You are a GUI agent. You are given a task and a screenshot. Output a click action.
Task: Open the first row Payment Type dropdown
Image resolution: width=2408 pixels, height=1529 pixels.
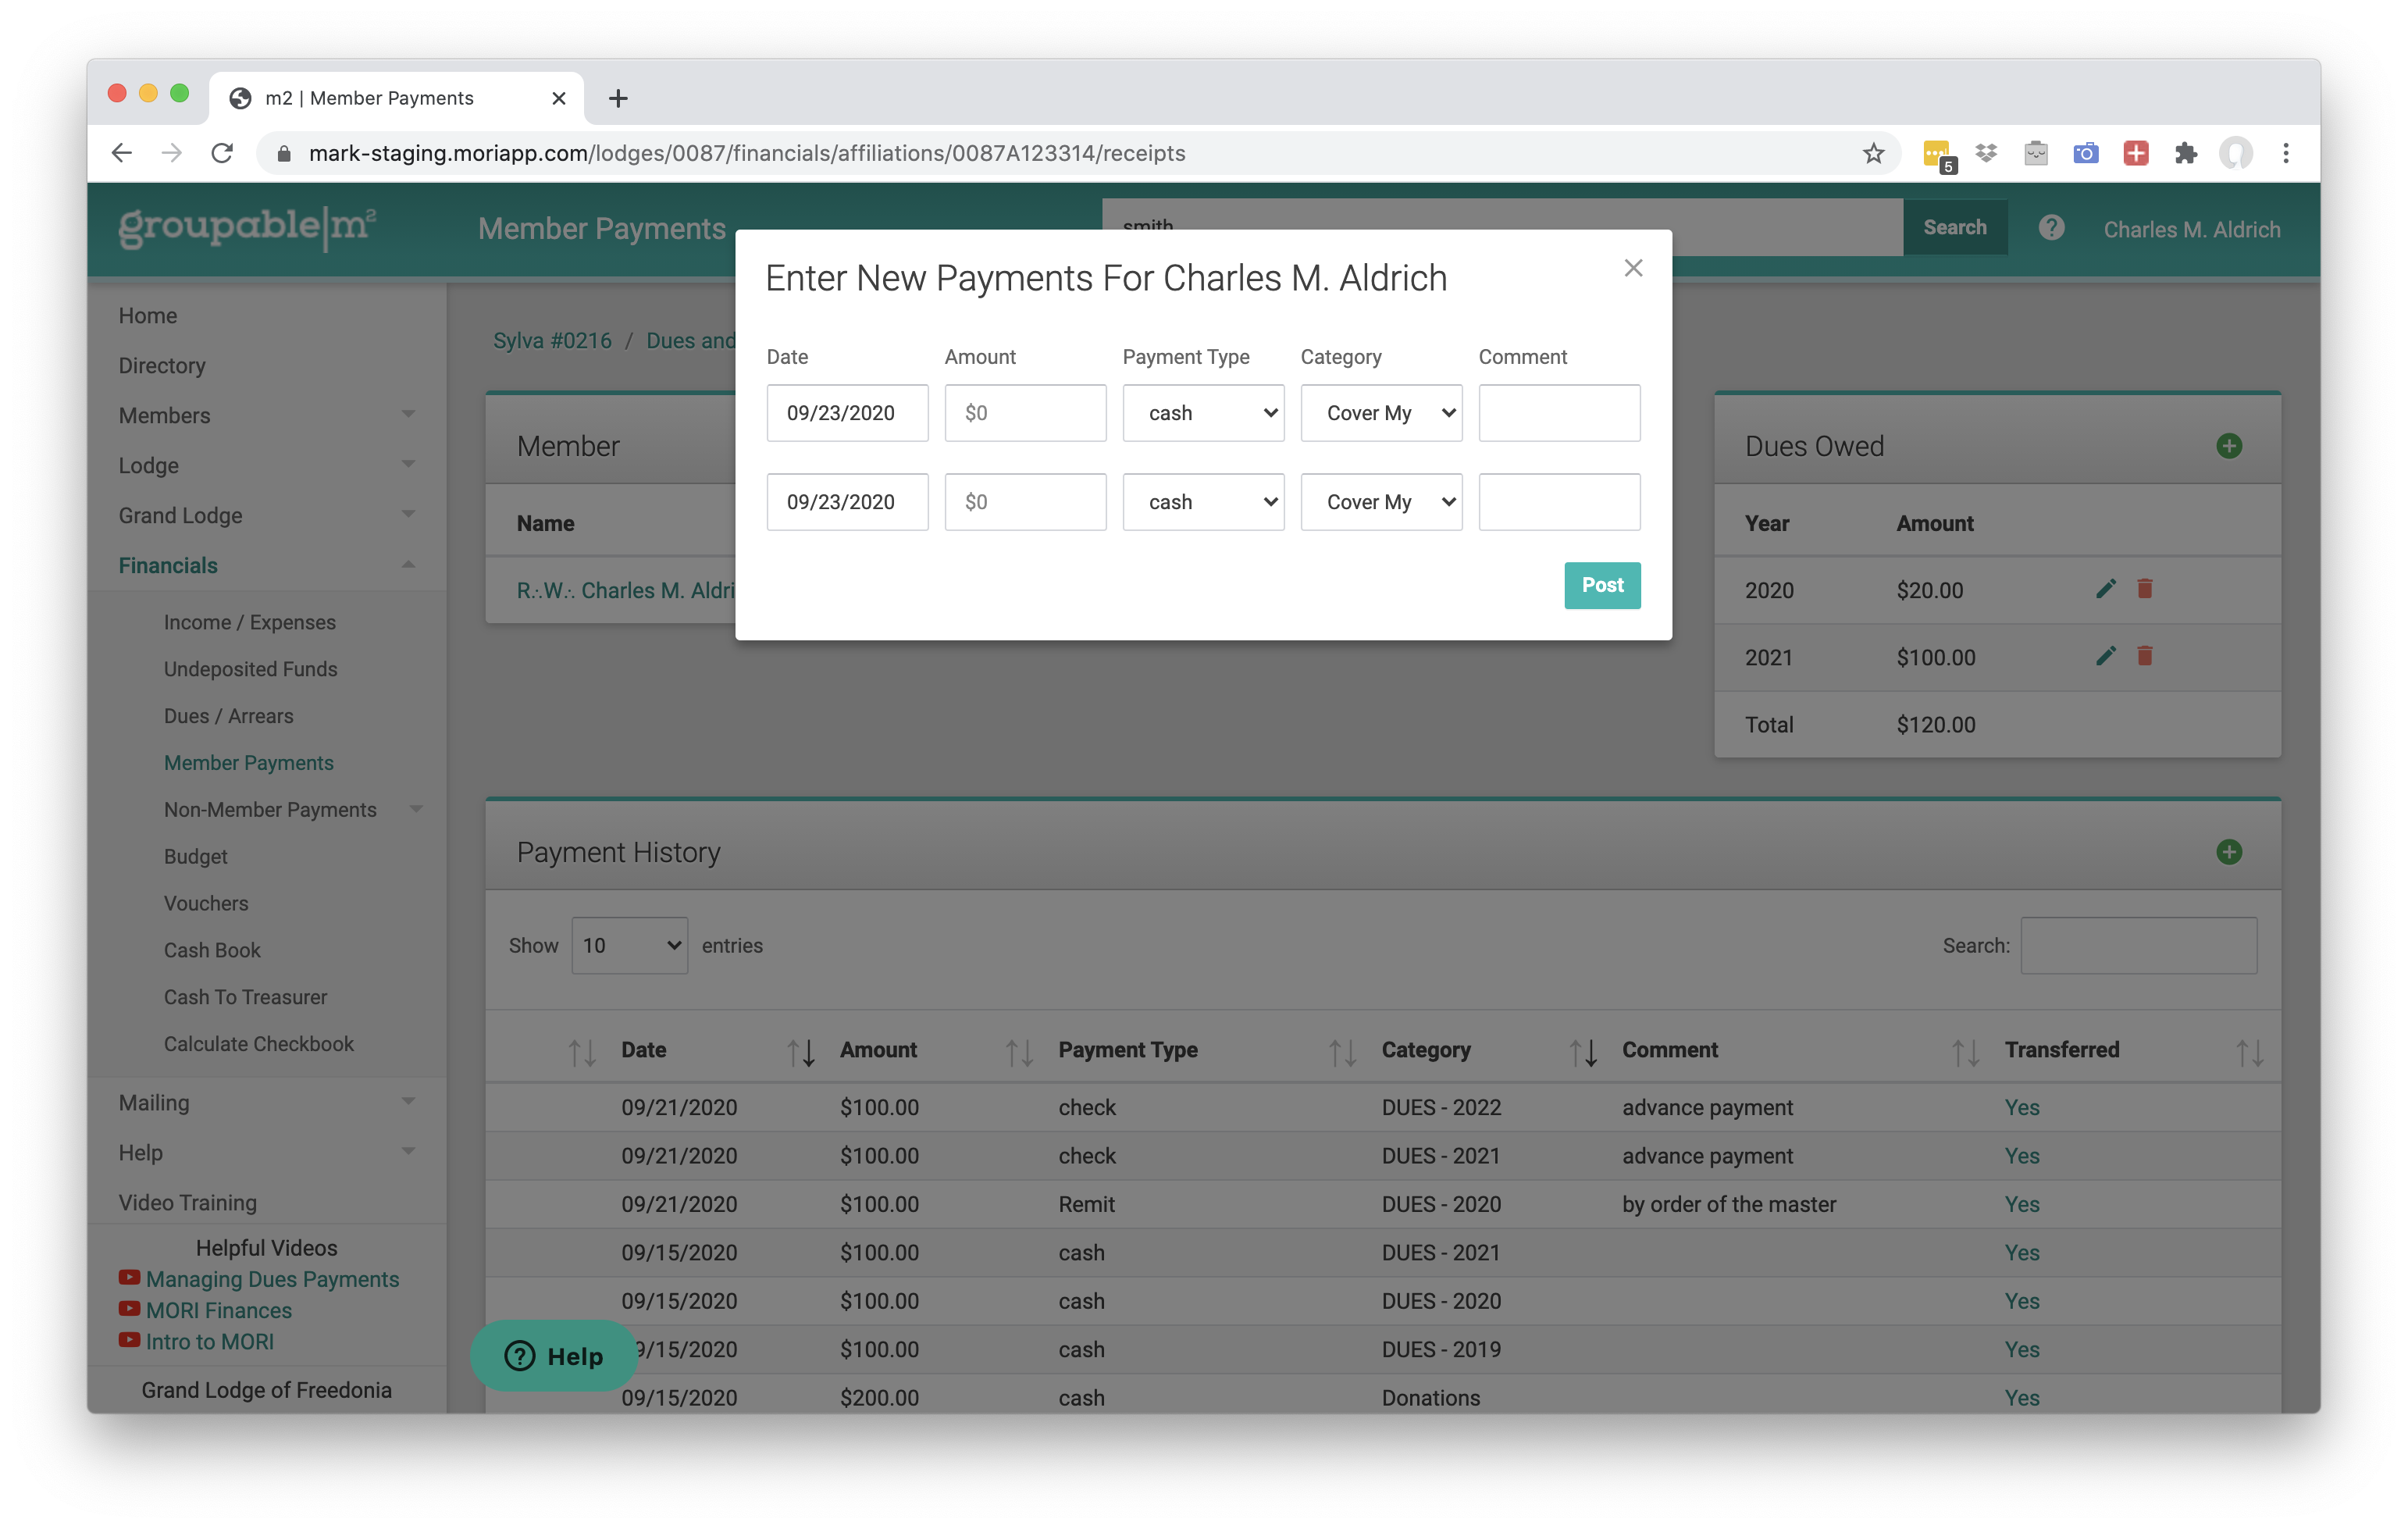coord(1203,413)
